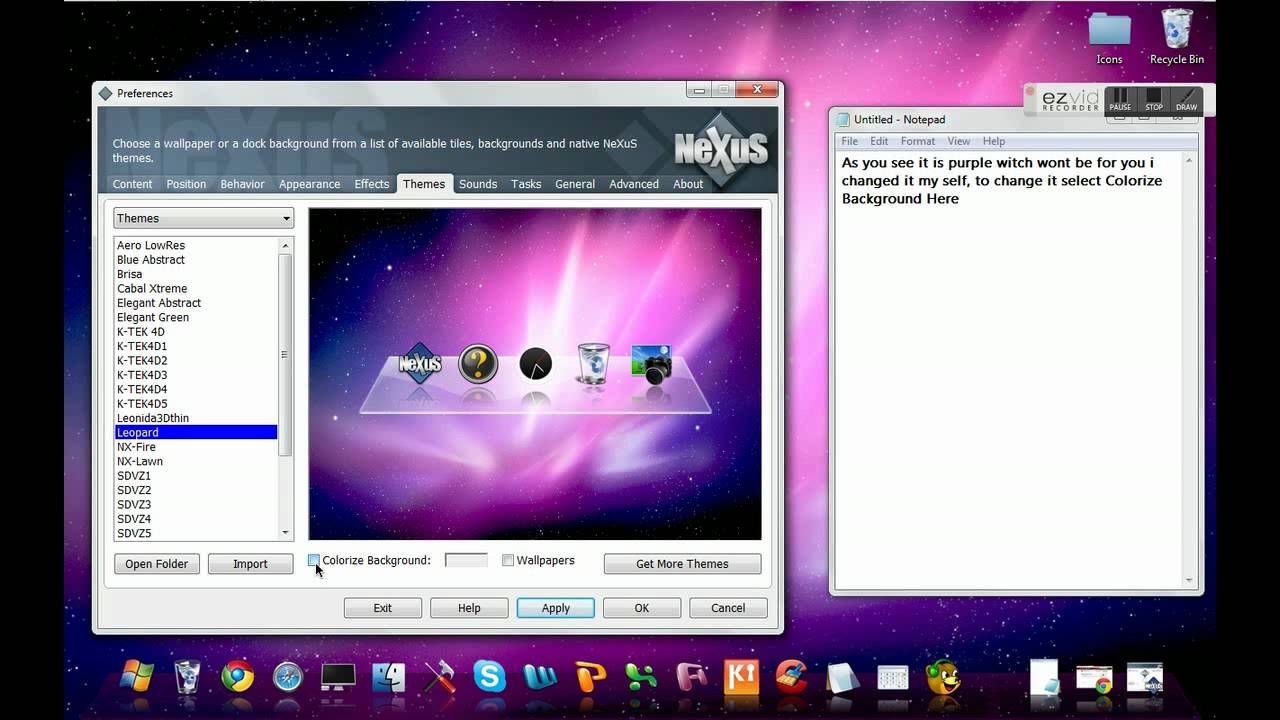Click Pause on the ezvid recorder

click(1120, 100)
